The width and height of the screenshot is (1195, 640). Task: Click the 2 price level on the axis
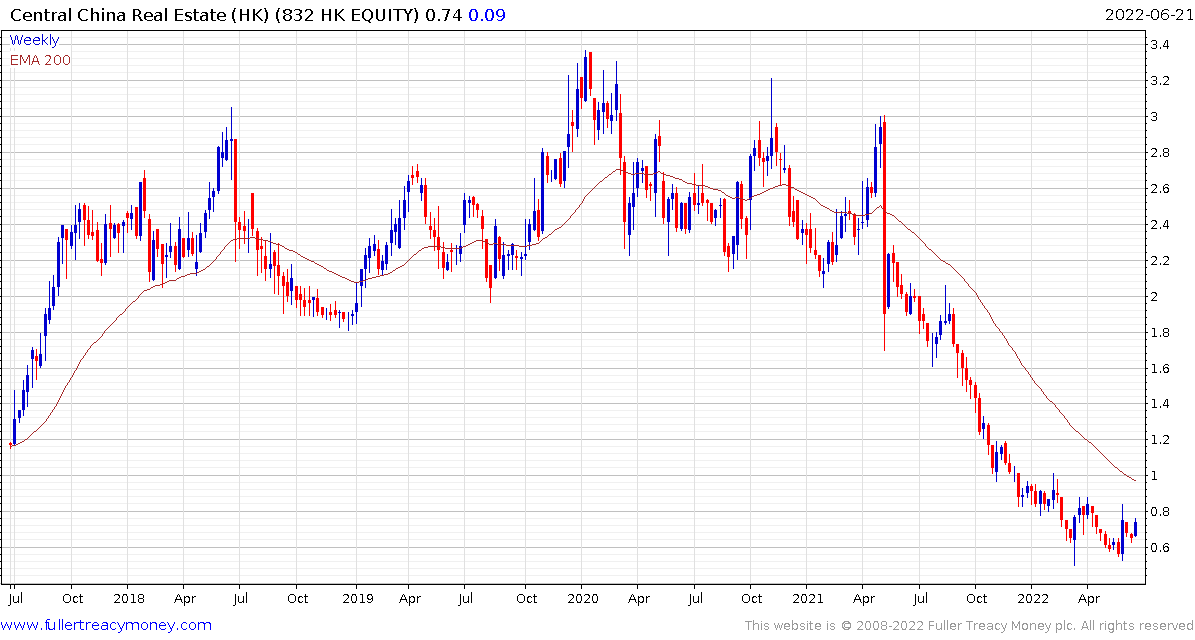[x=1155, y=297]
